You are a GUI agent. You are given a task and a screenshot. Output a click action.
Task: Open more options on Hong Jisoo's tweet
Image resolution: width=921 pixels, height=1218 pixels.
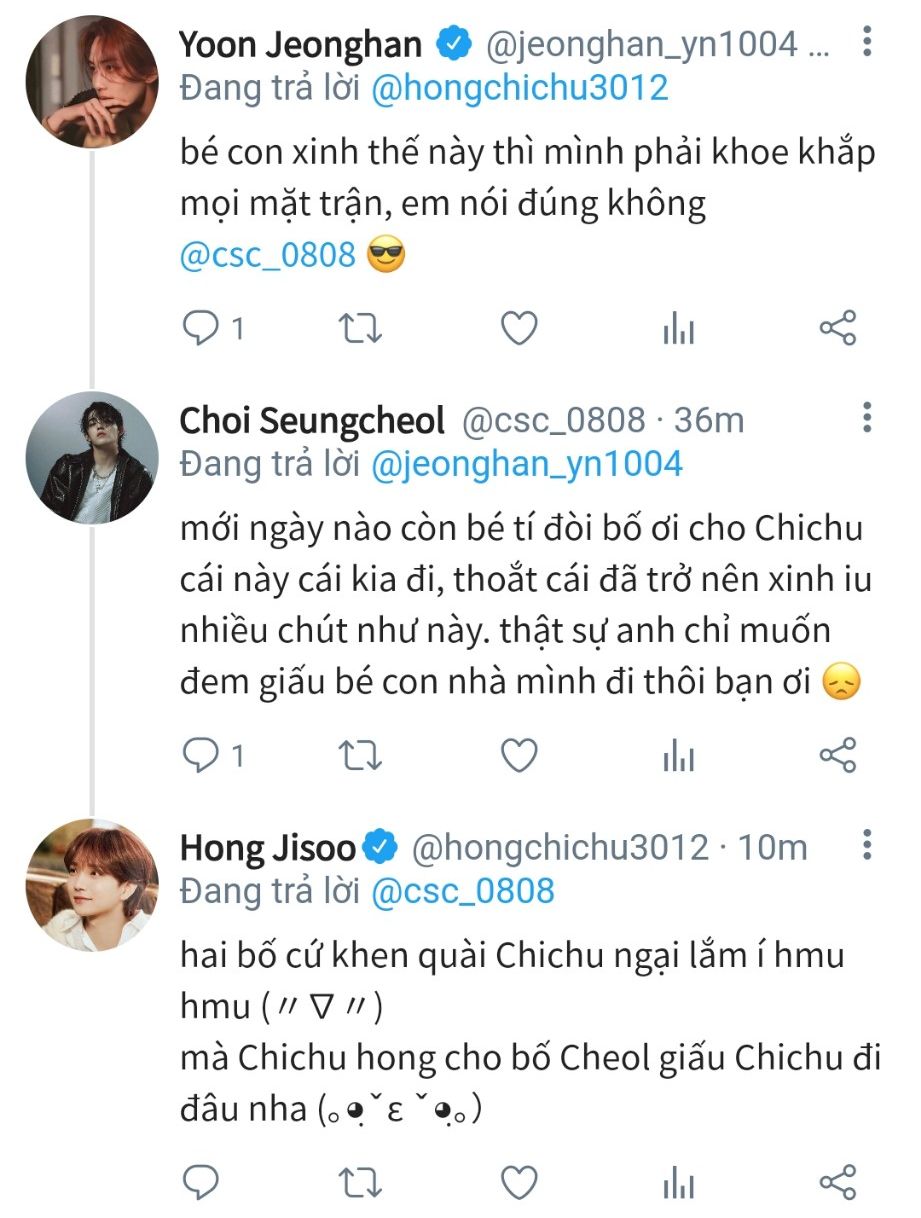pyautogui.click(x=867, y=846)
